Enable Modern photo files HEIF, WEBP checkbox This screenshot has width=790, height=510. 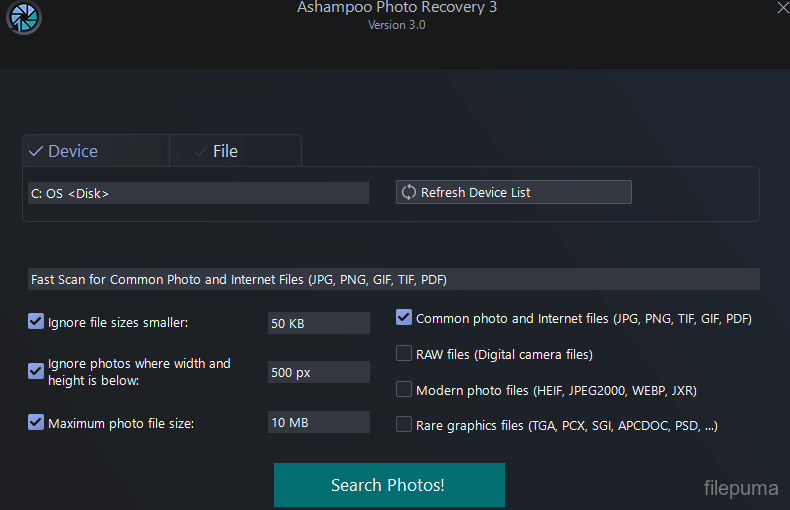(x=404, y=389)
